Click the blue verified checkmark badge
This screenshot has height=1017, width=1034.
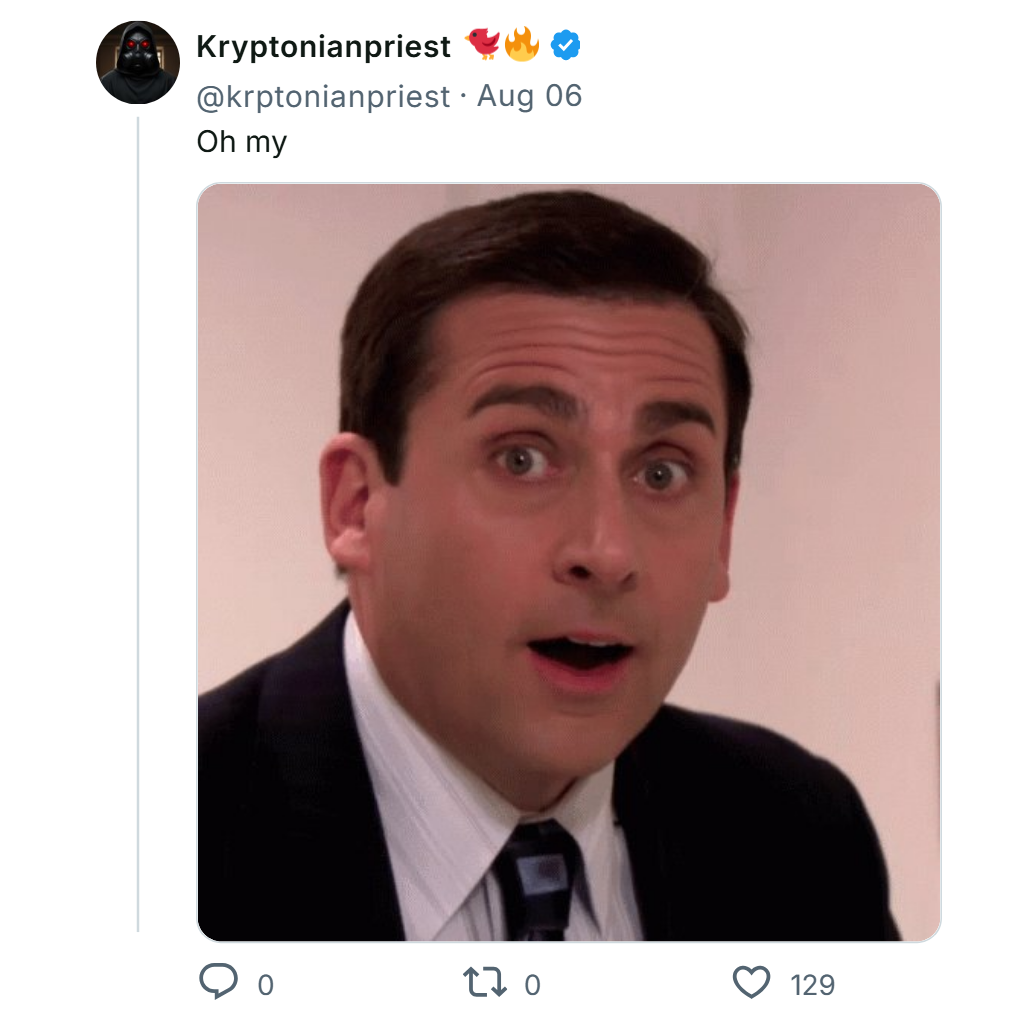[566, 46]
